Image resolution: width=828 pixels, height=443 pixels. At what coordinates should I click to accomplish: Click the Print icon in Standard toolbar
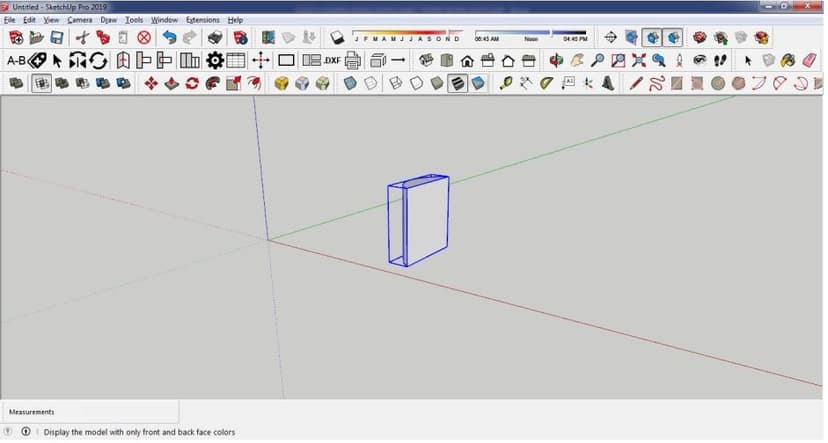[215, 37]
